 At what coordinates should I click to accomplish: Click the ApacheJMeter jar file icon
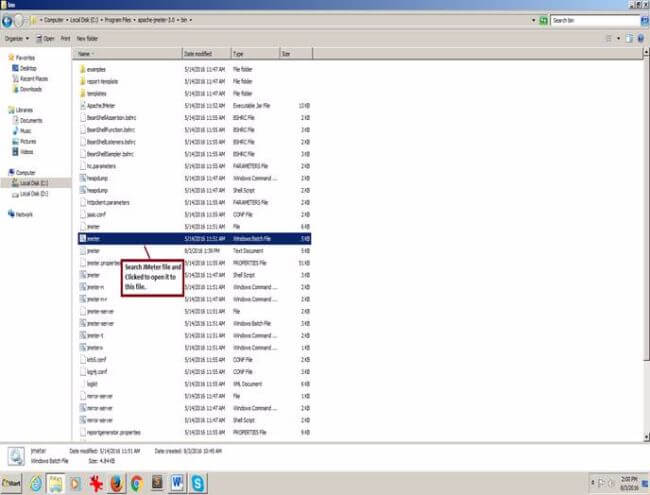(82, 106)
